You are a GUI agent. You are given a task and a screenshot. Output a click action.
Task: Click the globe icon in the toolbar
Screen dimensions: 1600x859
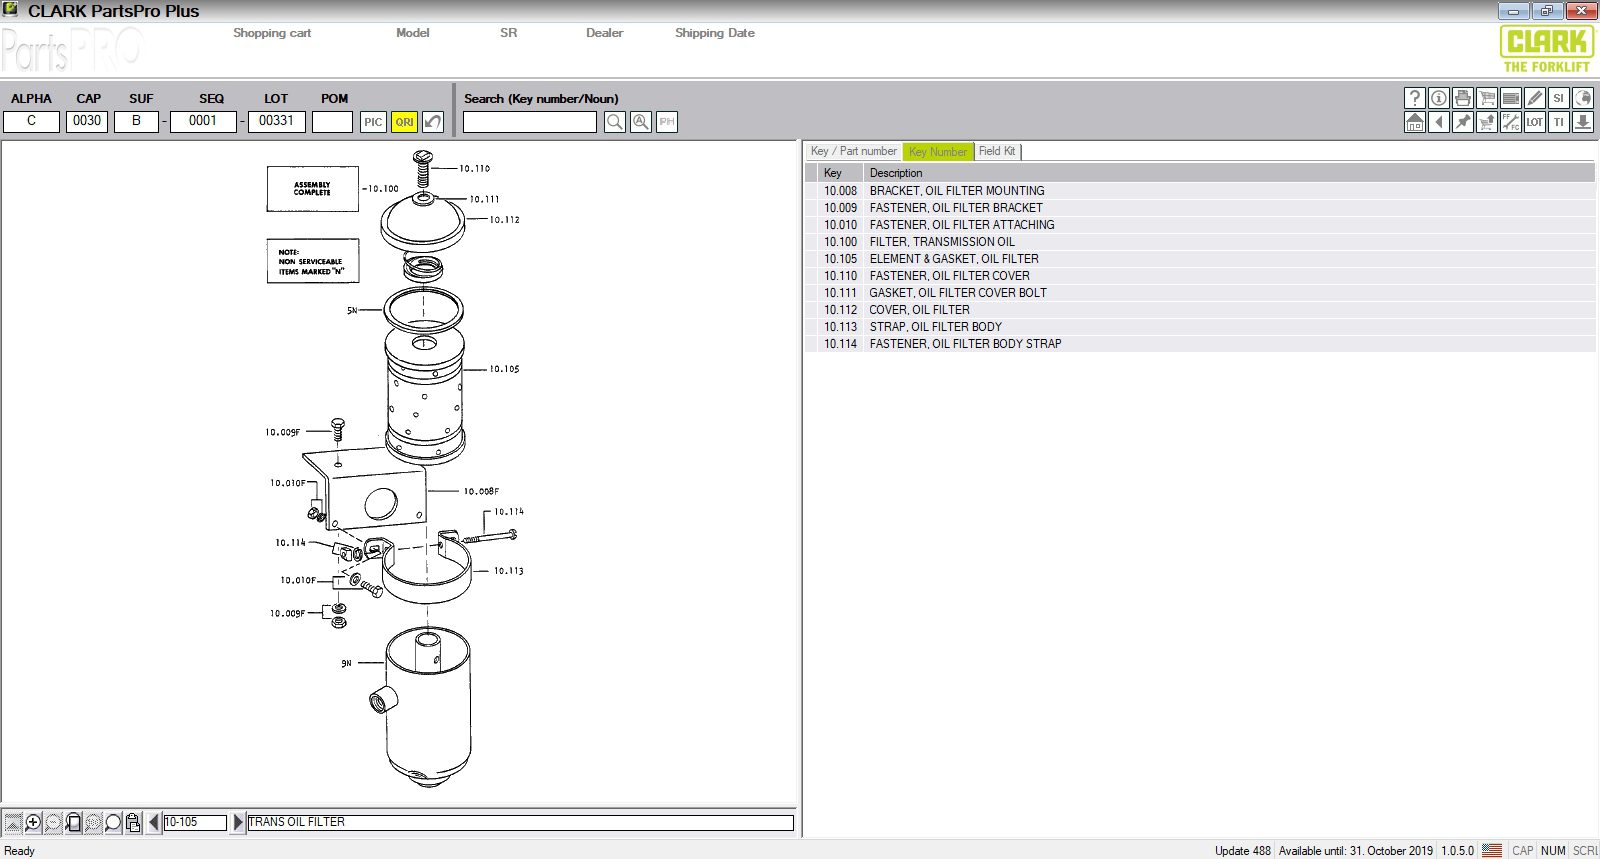(1582, 98)
